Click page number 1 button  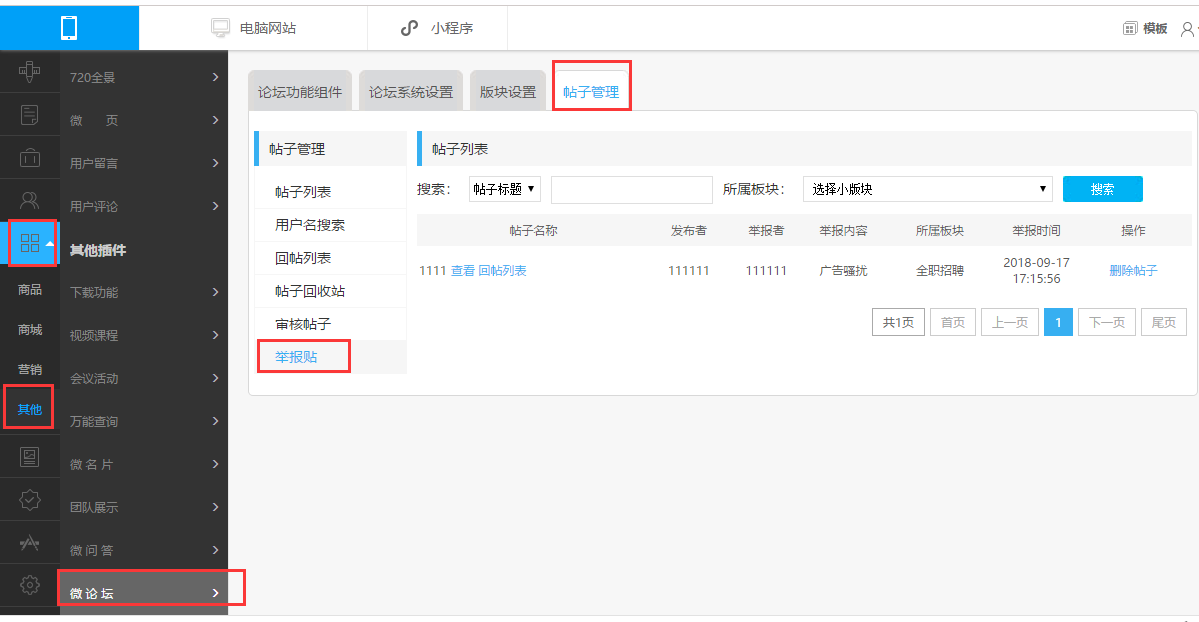click(x=1058, y=322)
